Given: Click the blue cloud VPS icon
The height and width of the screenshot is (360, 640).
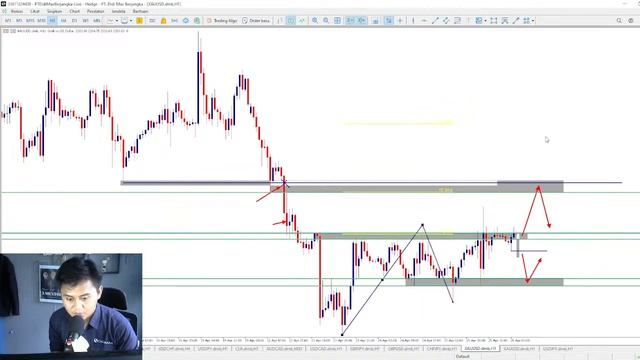Looking at the screenshot, I should pos(186,20).
